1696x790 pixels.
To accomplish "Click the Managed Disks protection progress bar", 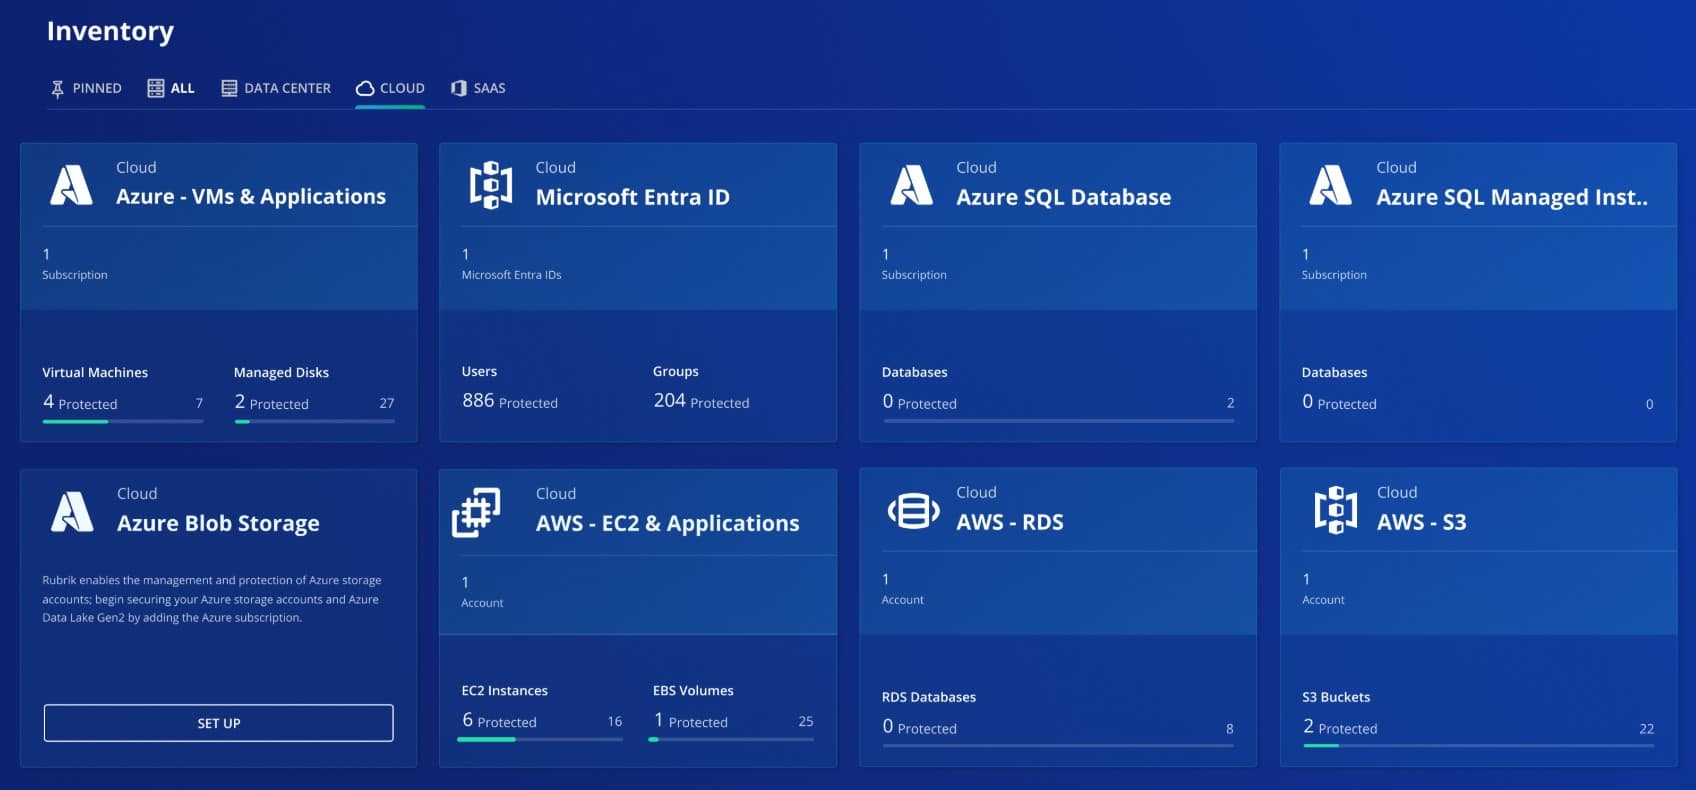I will (x=314, y=421).
